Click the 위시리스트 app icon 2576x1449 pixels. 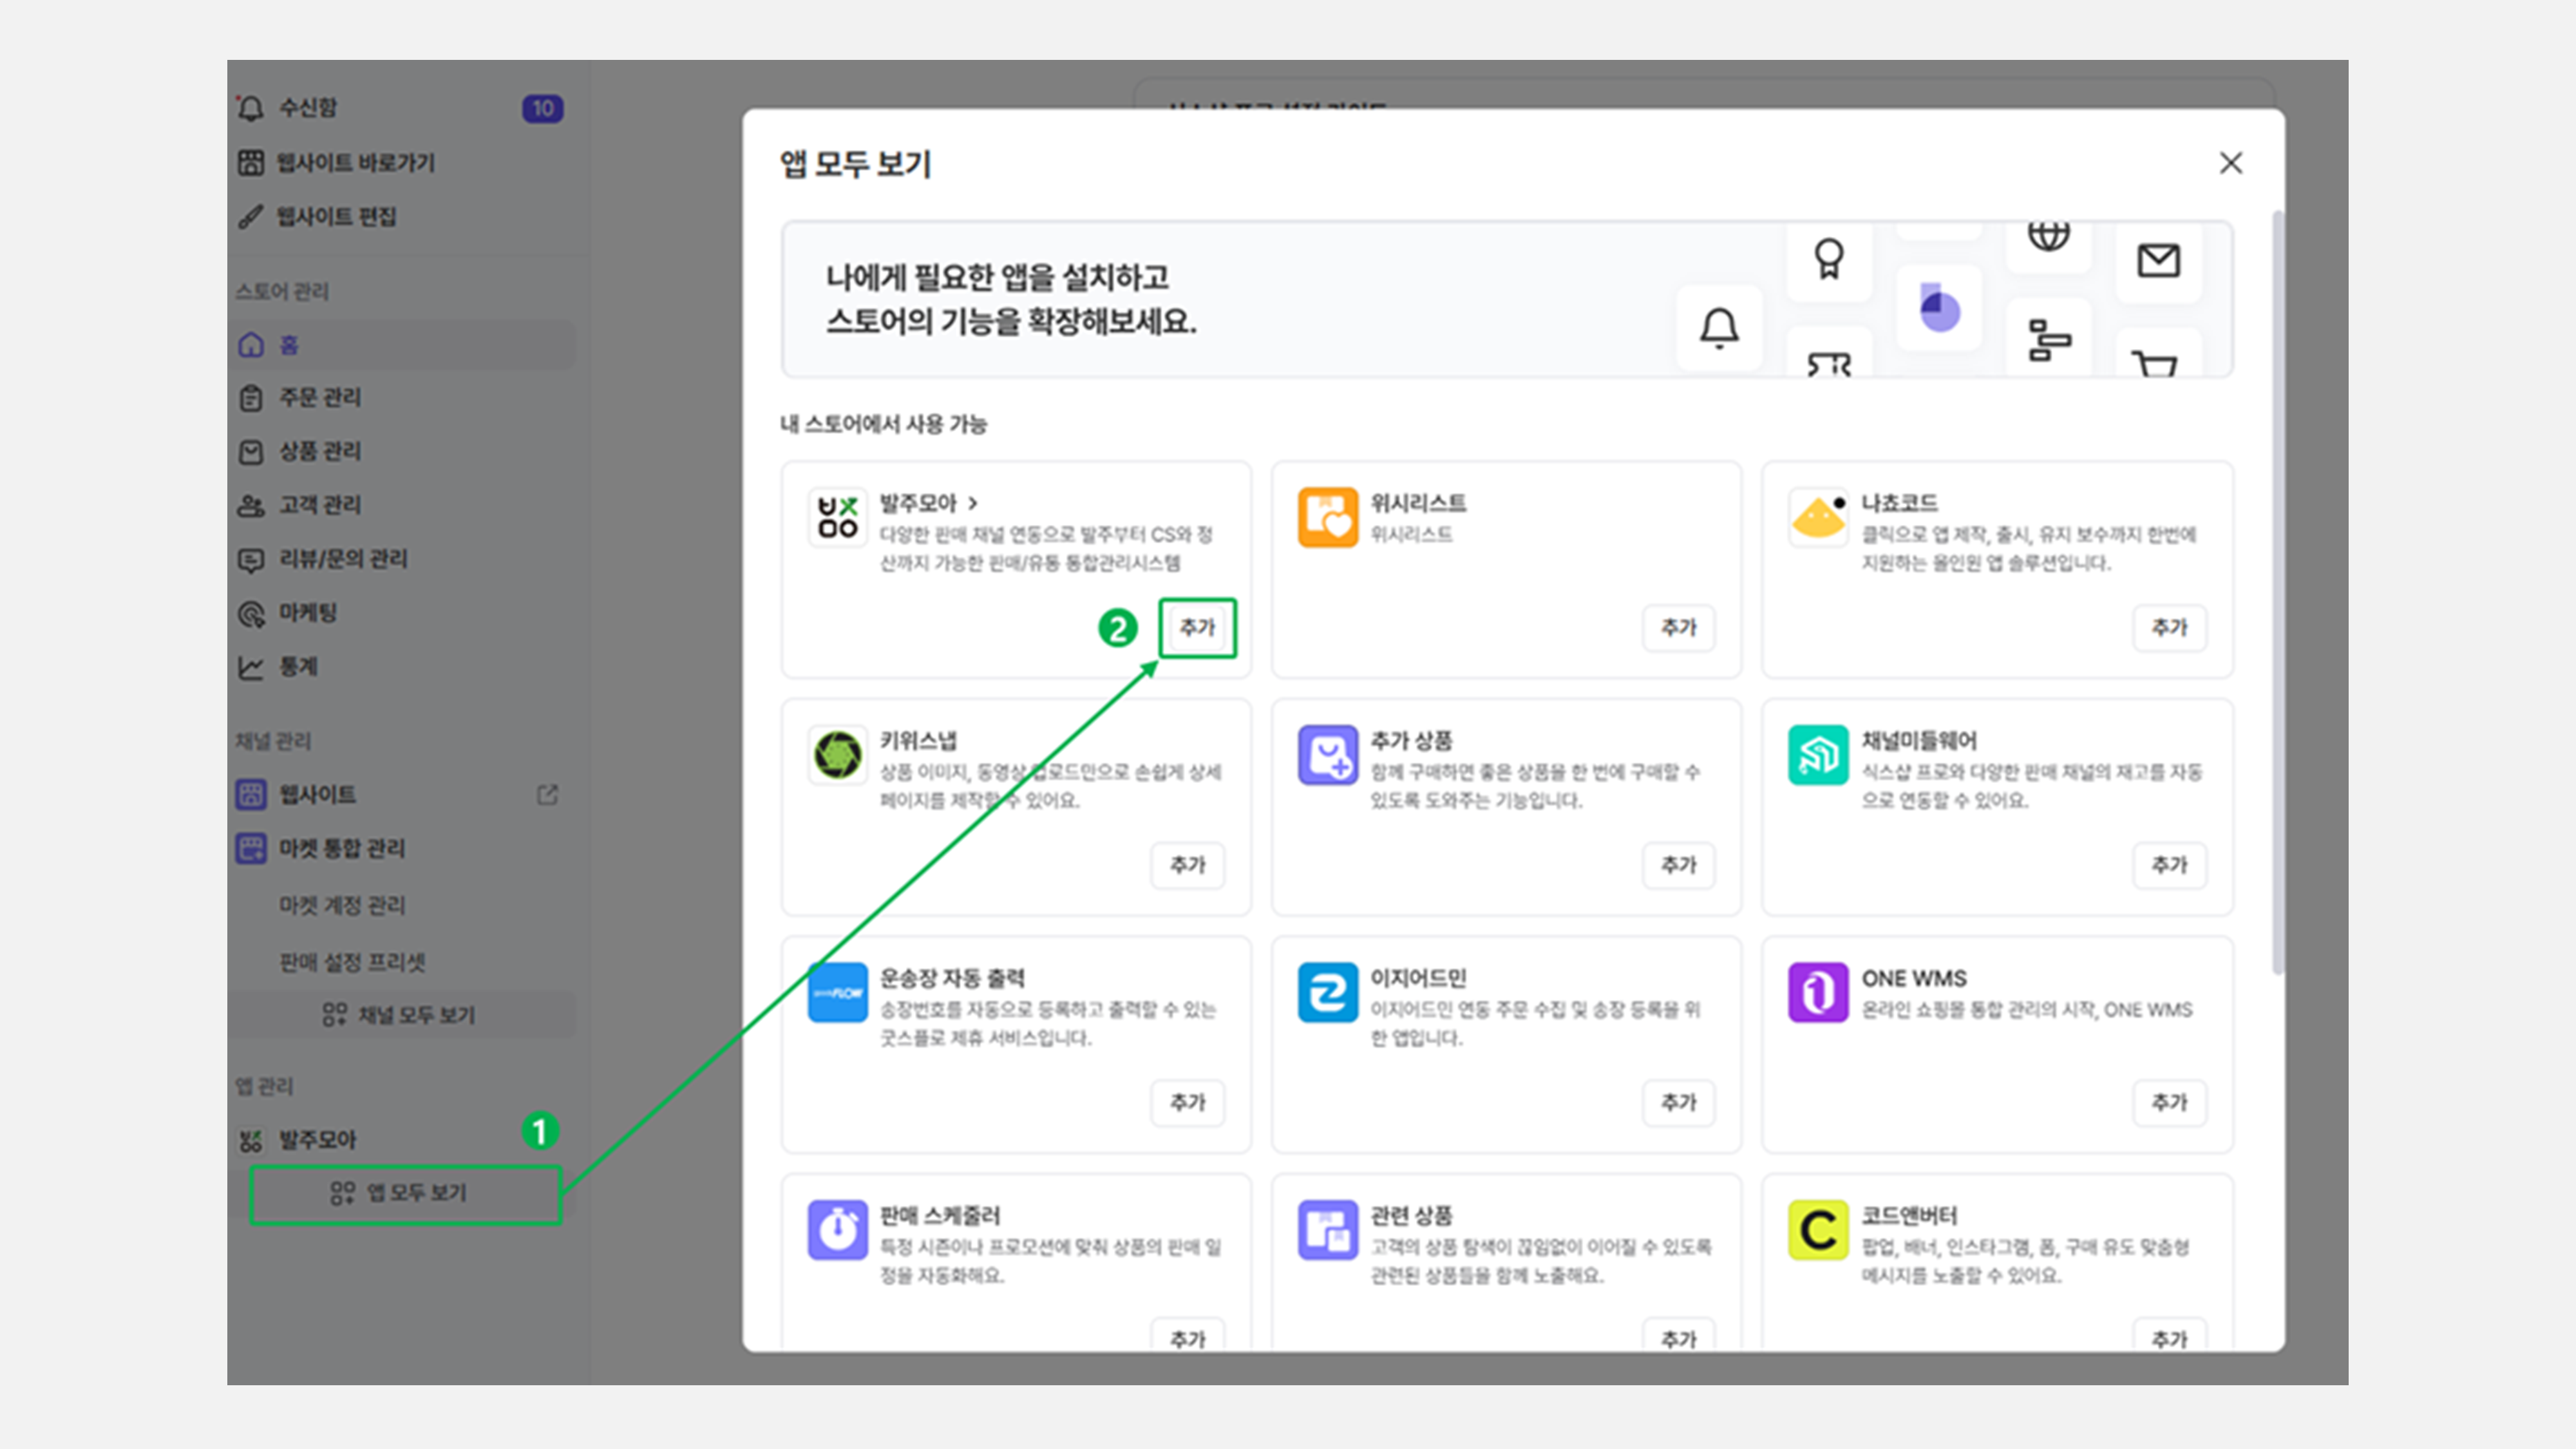[x=1327, y=517]
